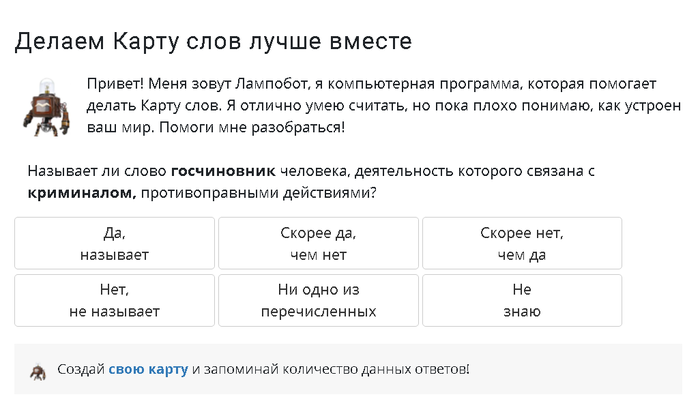Click the question text starting "Называет ли слово"
The width and height of the screenshot is (700, 414).
(97, 171)
